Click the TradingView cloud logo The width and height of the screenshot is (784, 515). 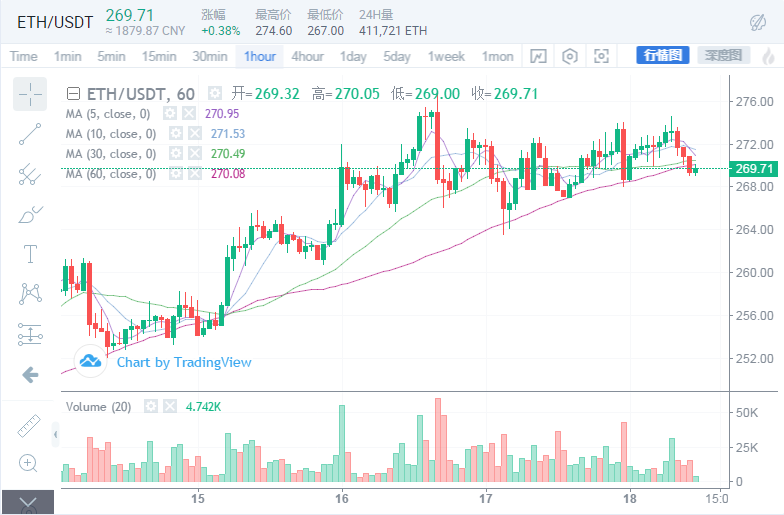click(x=90, y=360)
